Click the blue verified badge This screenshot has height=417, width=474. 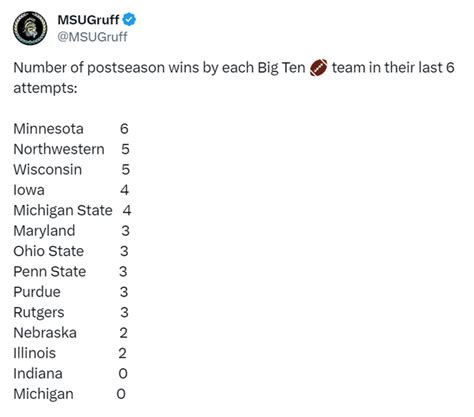point(129,19)
